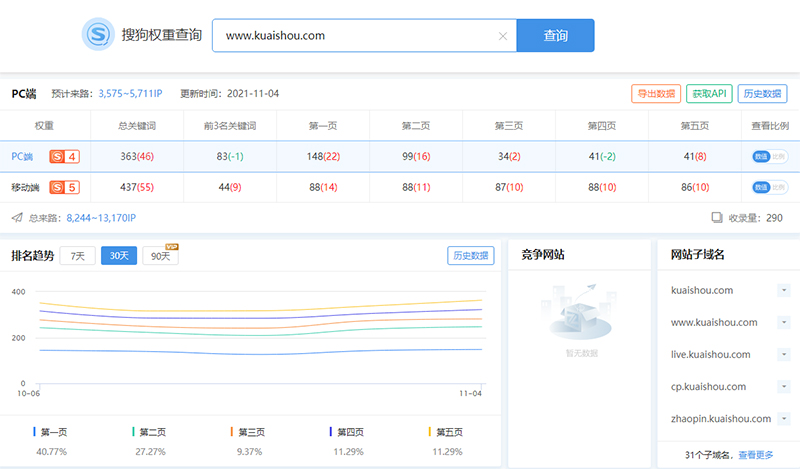800x469 pixels.
Task: Click the Sogou logo icon
Action: pyautogui.click(x=98, y=34)
